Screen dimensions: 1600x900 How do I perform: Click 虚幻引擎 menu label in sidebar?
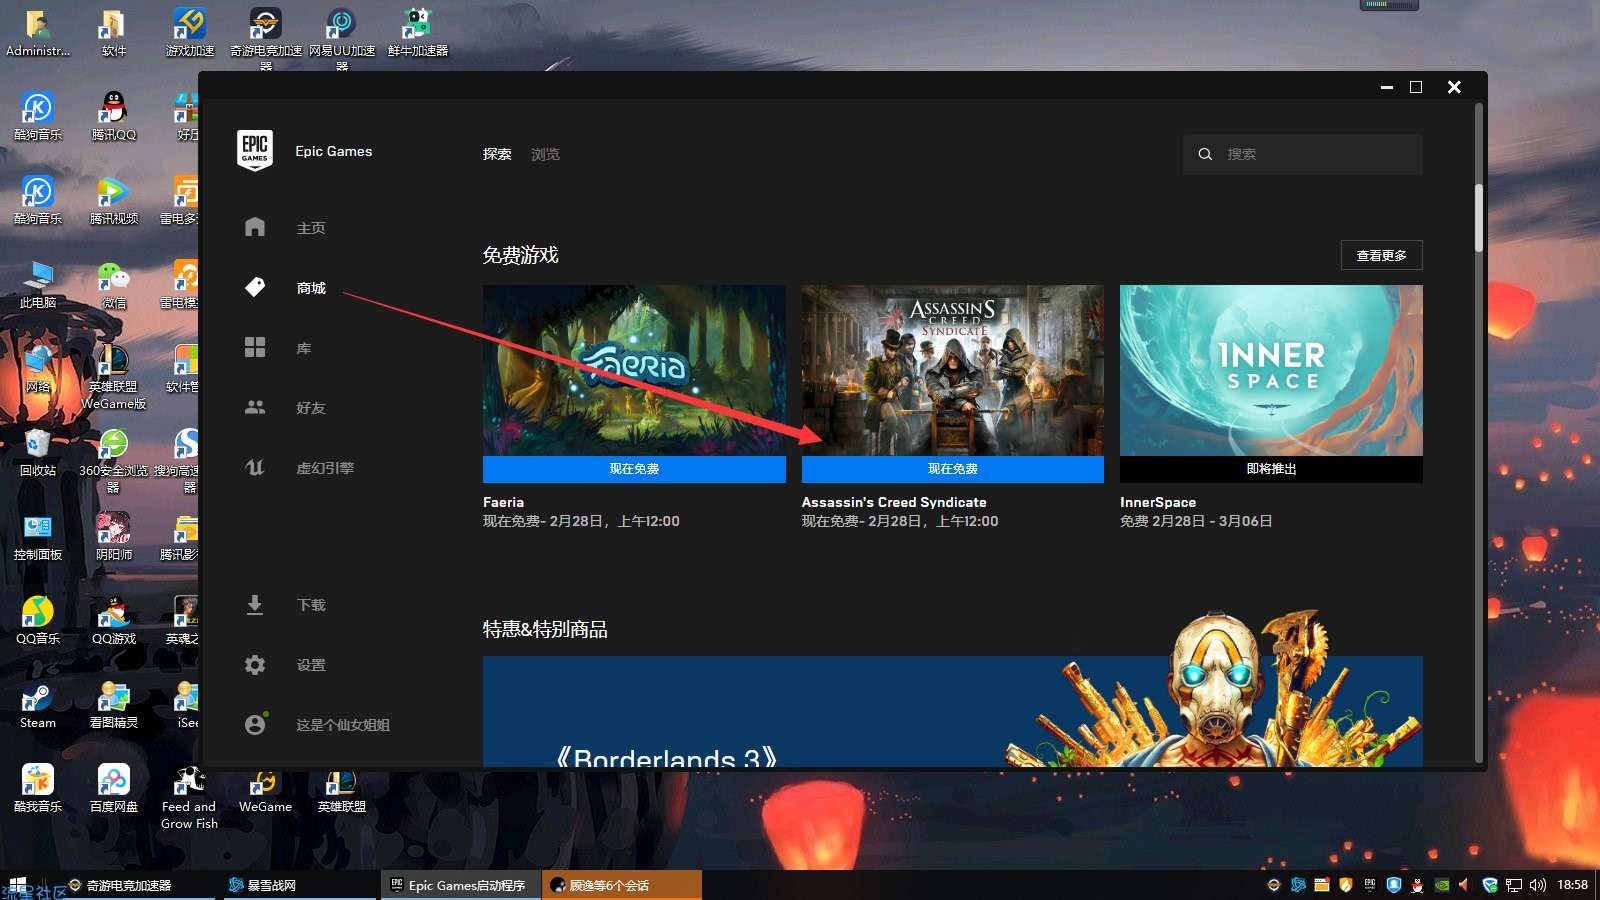tap(325, 468)
